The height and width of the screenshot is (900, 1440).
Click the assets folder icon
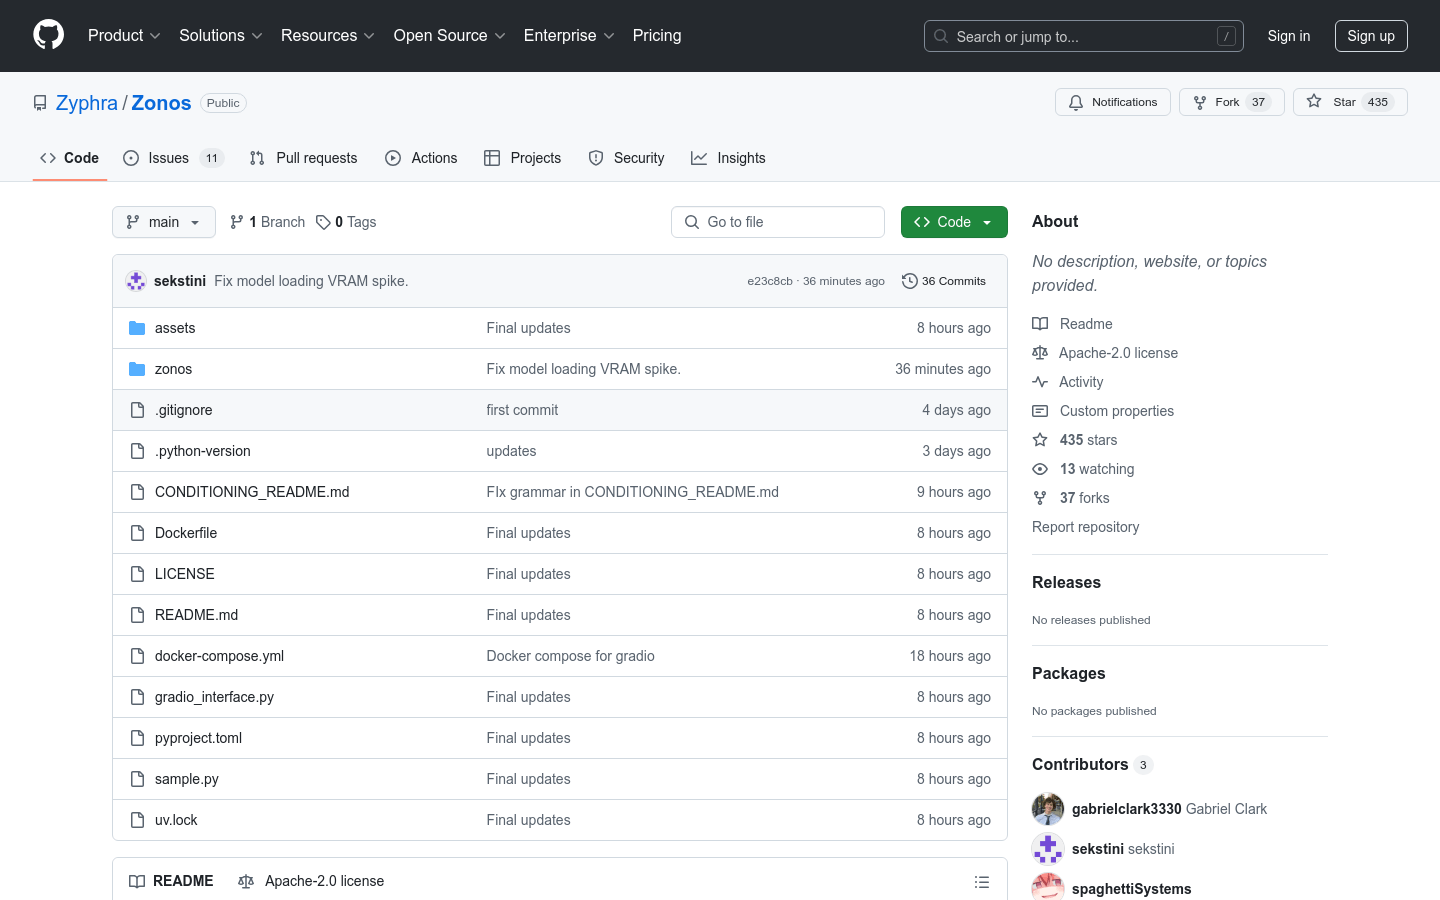point(137,328)
